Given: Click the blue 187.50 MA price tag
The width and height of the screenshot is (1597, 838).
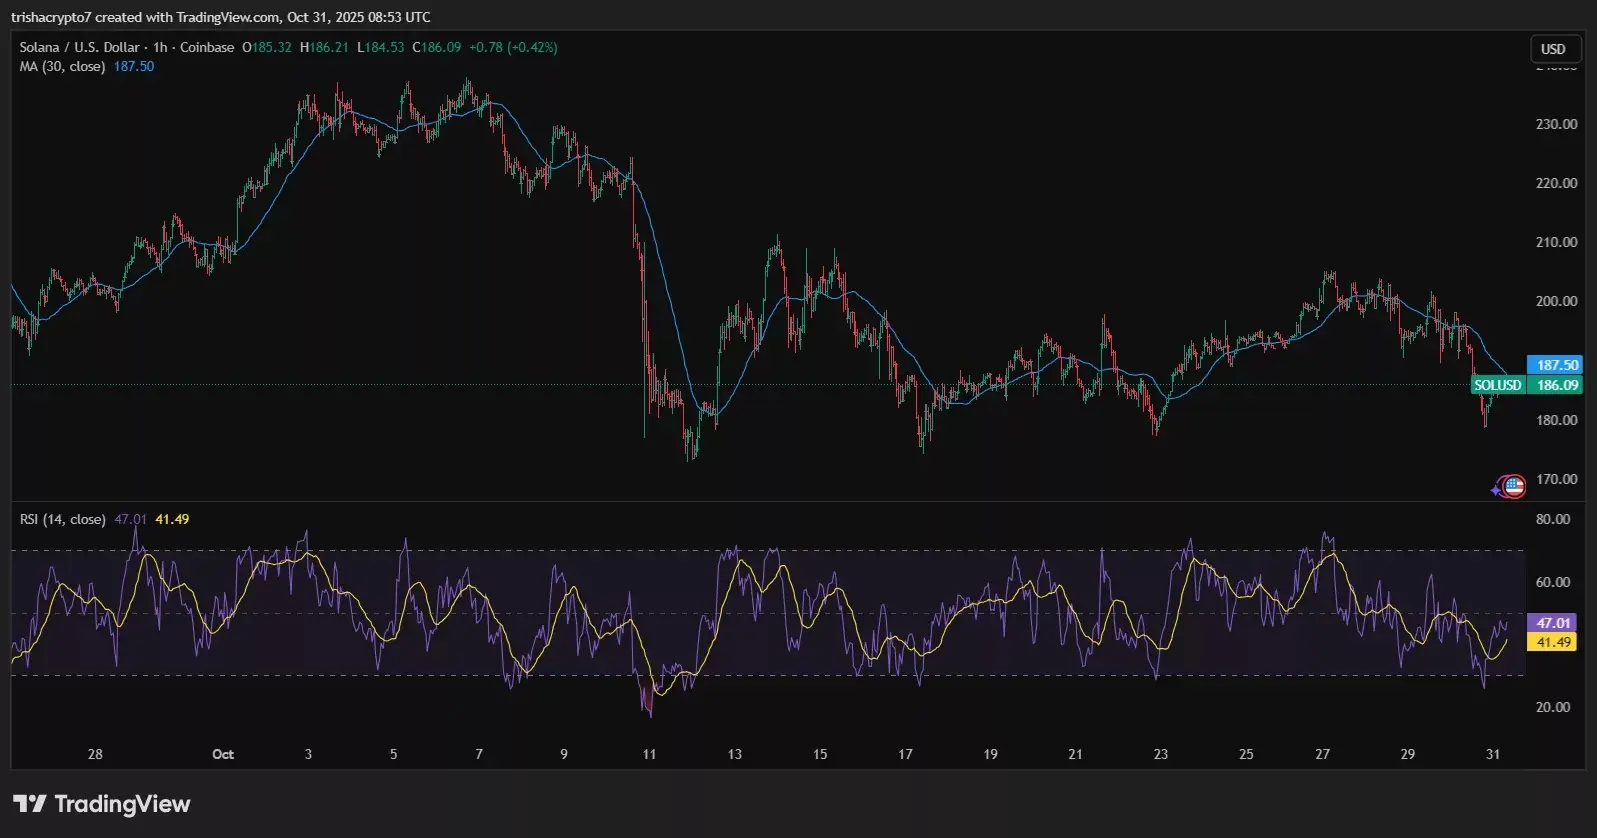Looking at the screenshot, I should pyautogui.click(x=1555, y=365).
